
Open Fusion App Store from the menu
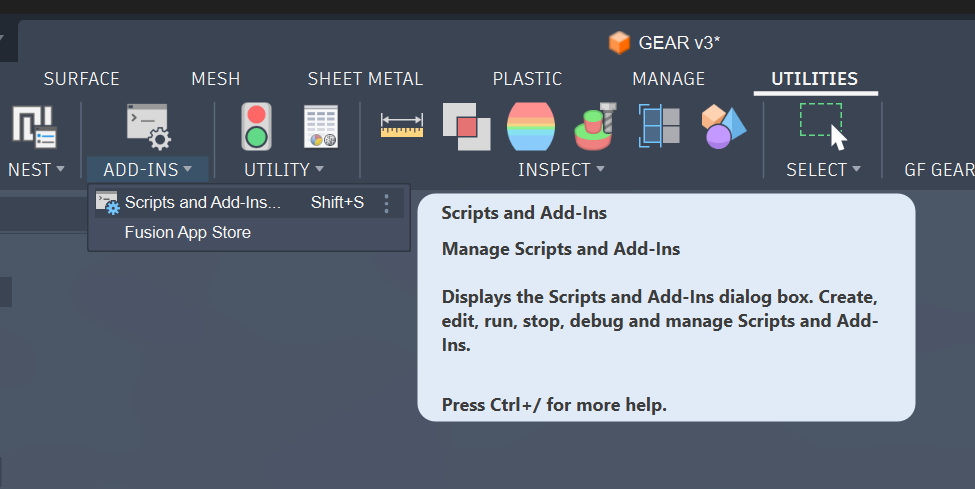coord(188,233)
